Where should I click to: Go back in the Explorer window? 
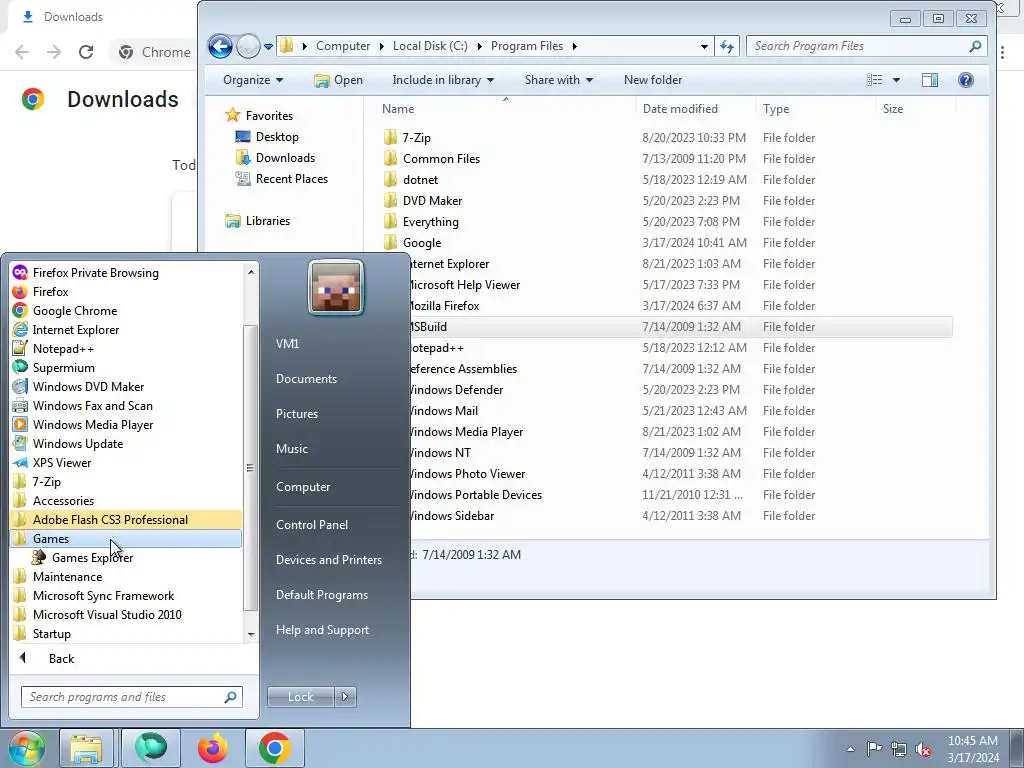220,46
